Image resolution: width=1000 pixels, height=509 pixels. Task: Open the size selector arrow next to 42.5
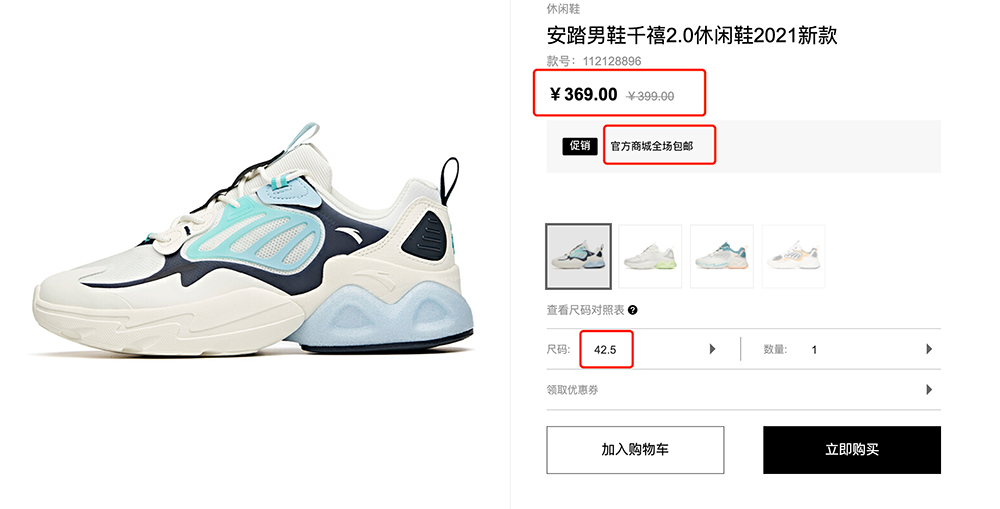pos(712,349)
